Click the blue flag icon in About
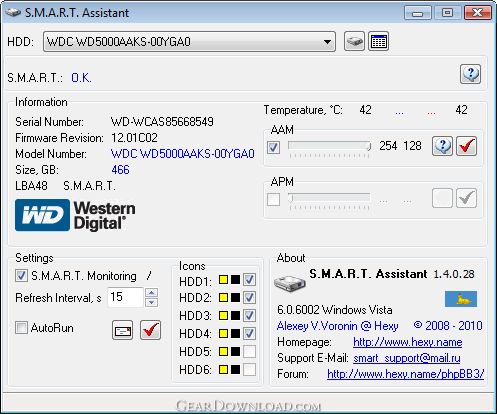The height and width of the screenshot is (414, 497). [x=461, y=299]
